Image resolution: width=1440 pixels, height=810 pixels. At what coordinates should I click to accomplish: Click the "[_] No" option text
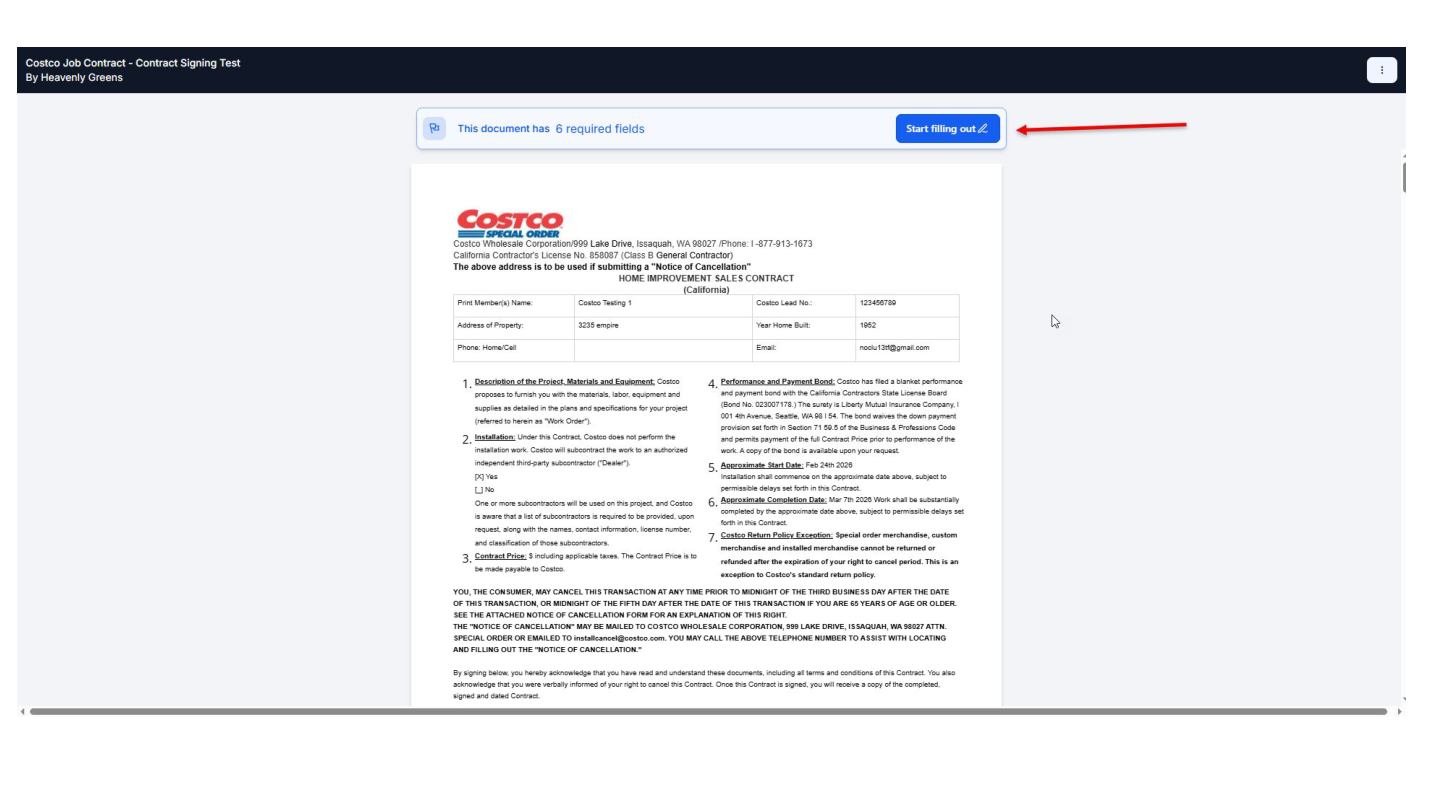click(x=485, y=490)
